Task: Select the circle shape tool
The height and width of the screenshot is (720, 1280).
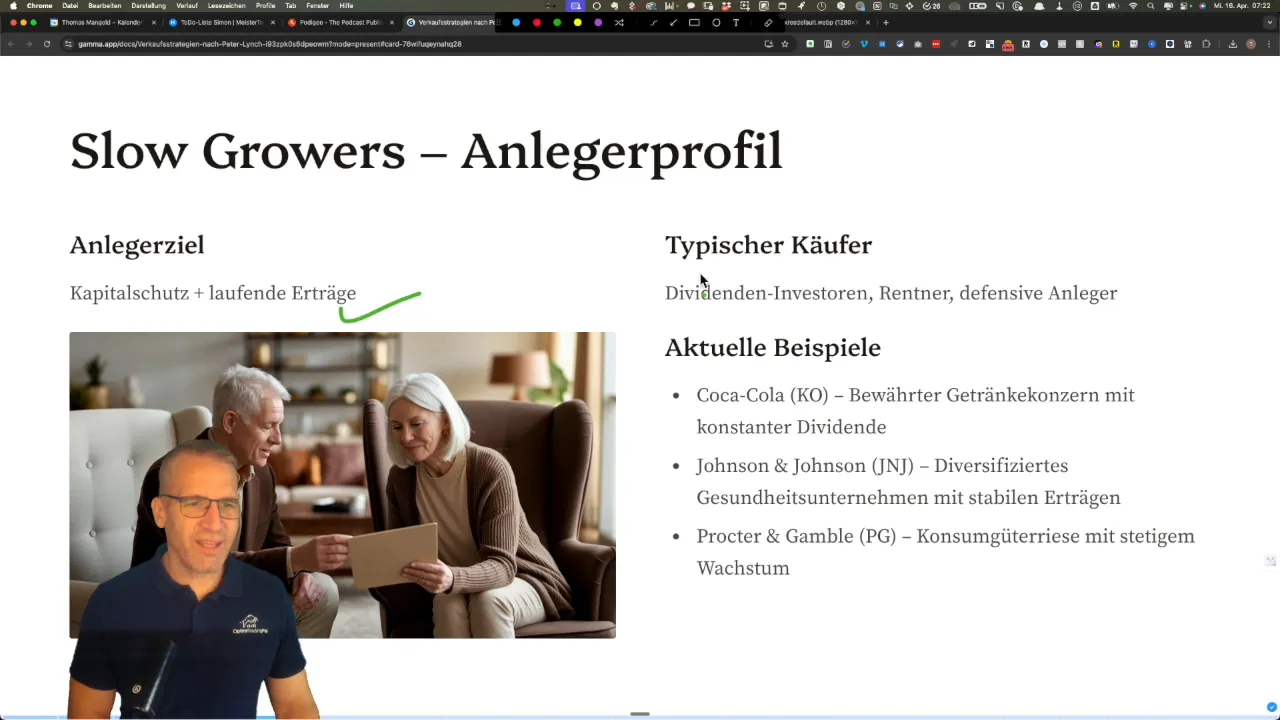Action: tap(716, 22)
